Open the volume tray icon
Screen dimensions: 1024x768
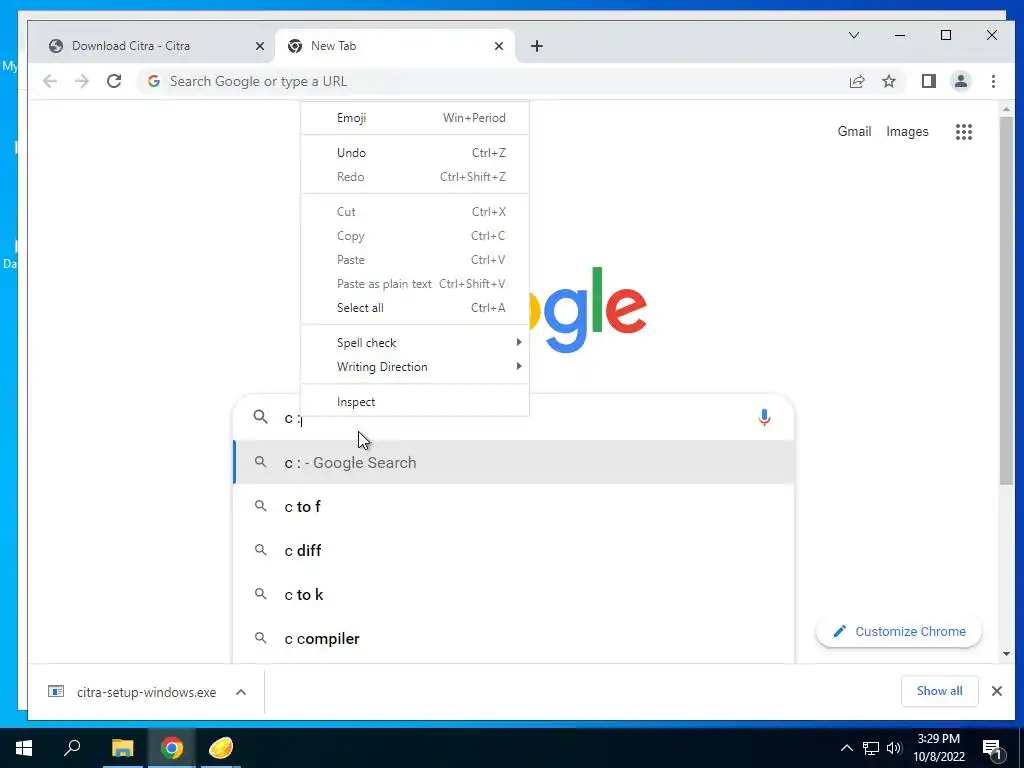point(894,748)
